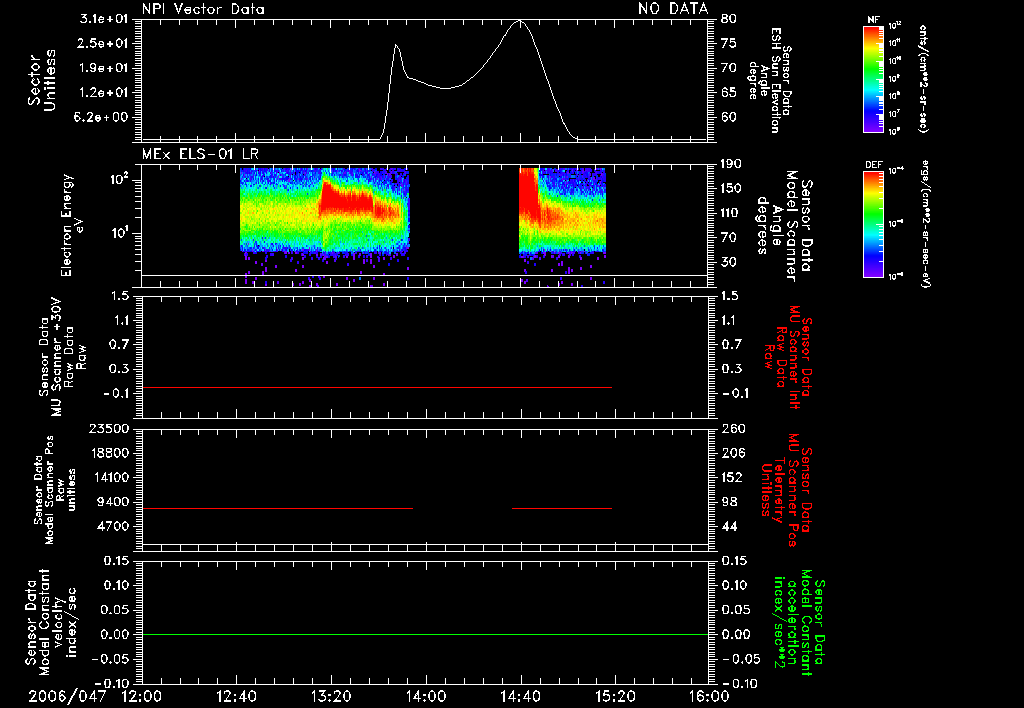
Task: Click the 44 telemetry tick value
Action: tap(729, 526)
